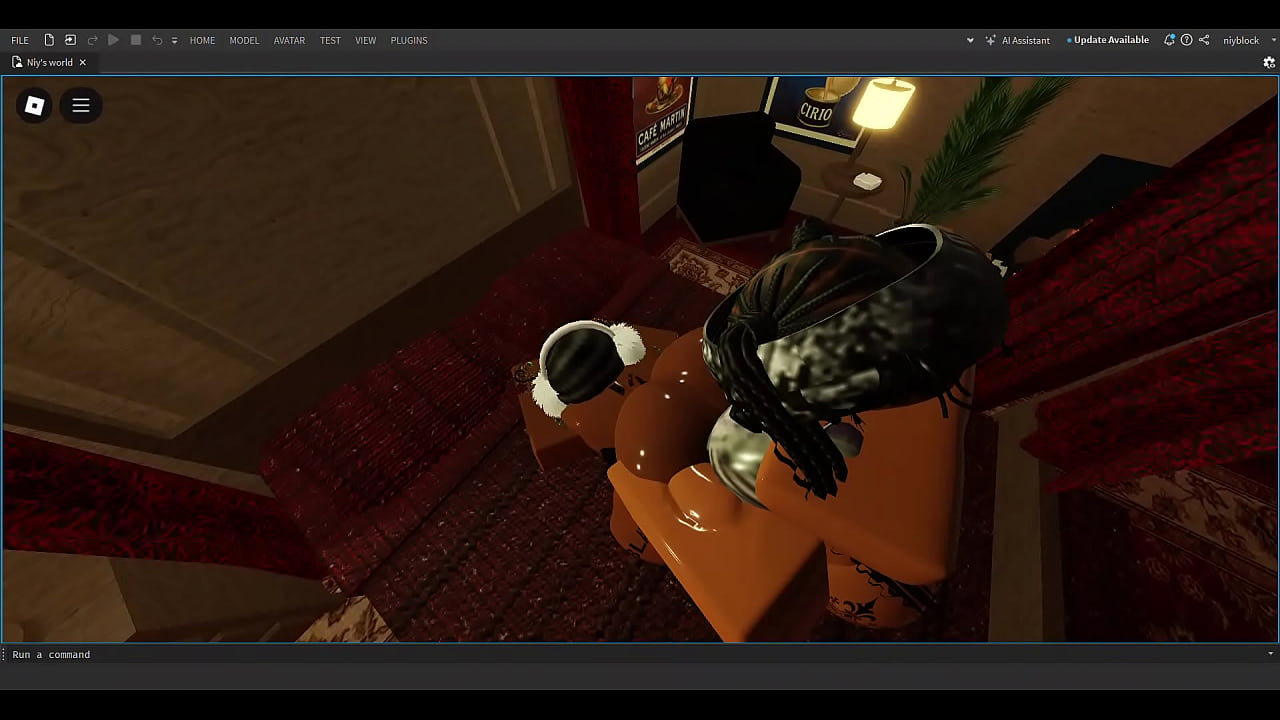The width and height of the screenshot is (1280, 720).
Task: Click the Share icon
Action: [x=1204, y=40]
